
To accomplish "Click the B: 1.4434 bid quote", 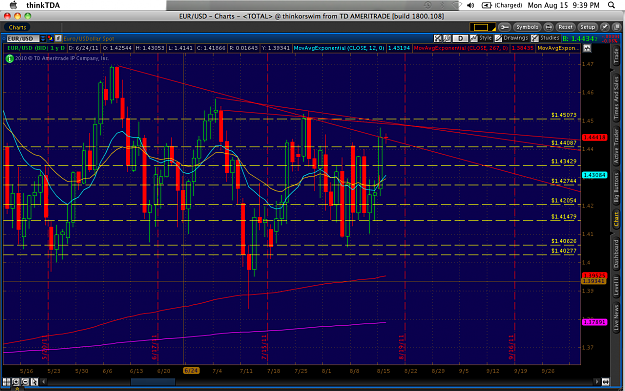I will tap(580, 39).
